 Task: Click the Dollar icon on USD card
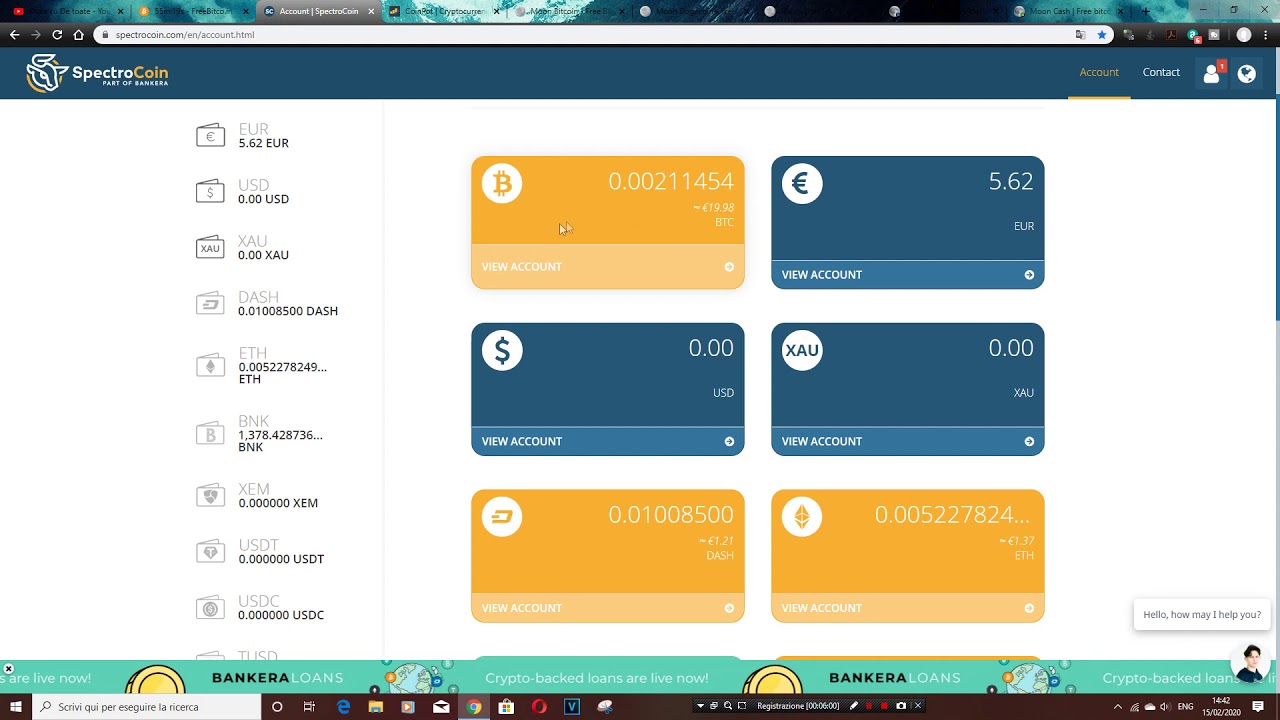502,351
